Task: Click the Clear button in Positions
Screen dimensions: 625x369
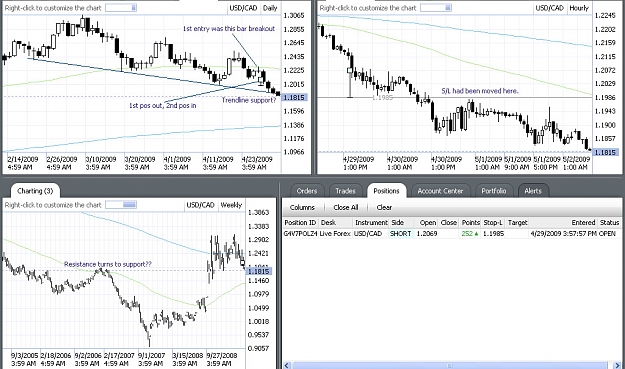Action: point(384,208)
